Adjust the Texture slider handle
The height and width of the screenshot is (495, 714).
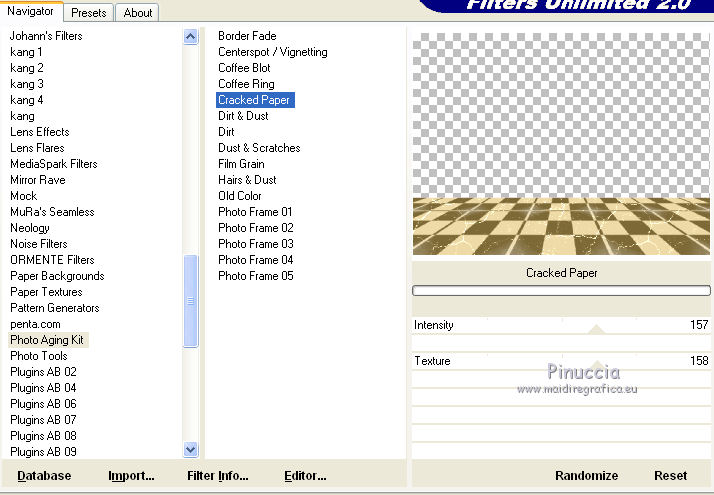[x=597, y=364]
